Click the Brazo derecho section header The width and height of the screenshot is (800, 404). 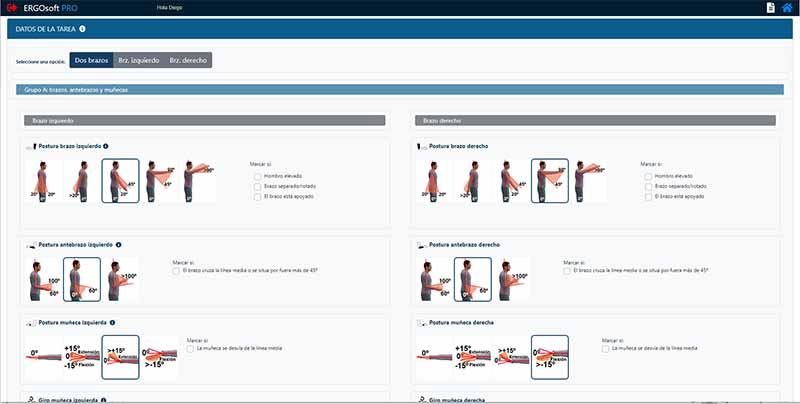click(x=595, y=120)
